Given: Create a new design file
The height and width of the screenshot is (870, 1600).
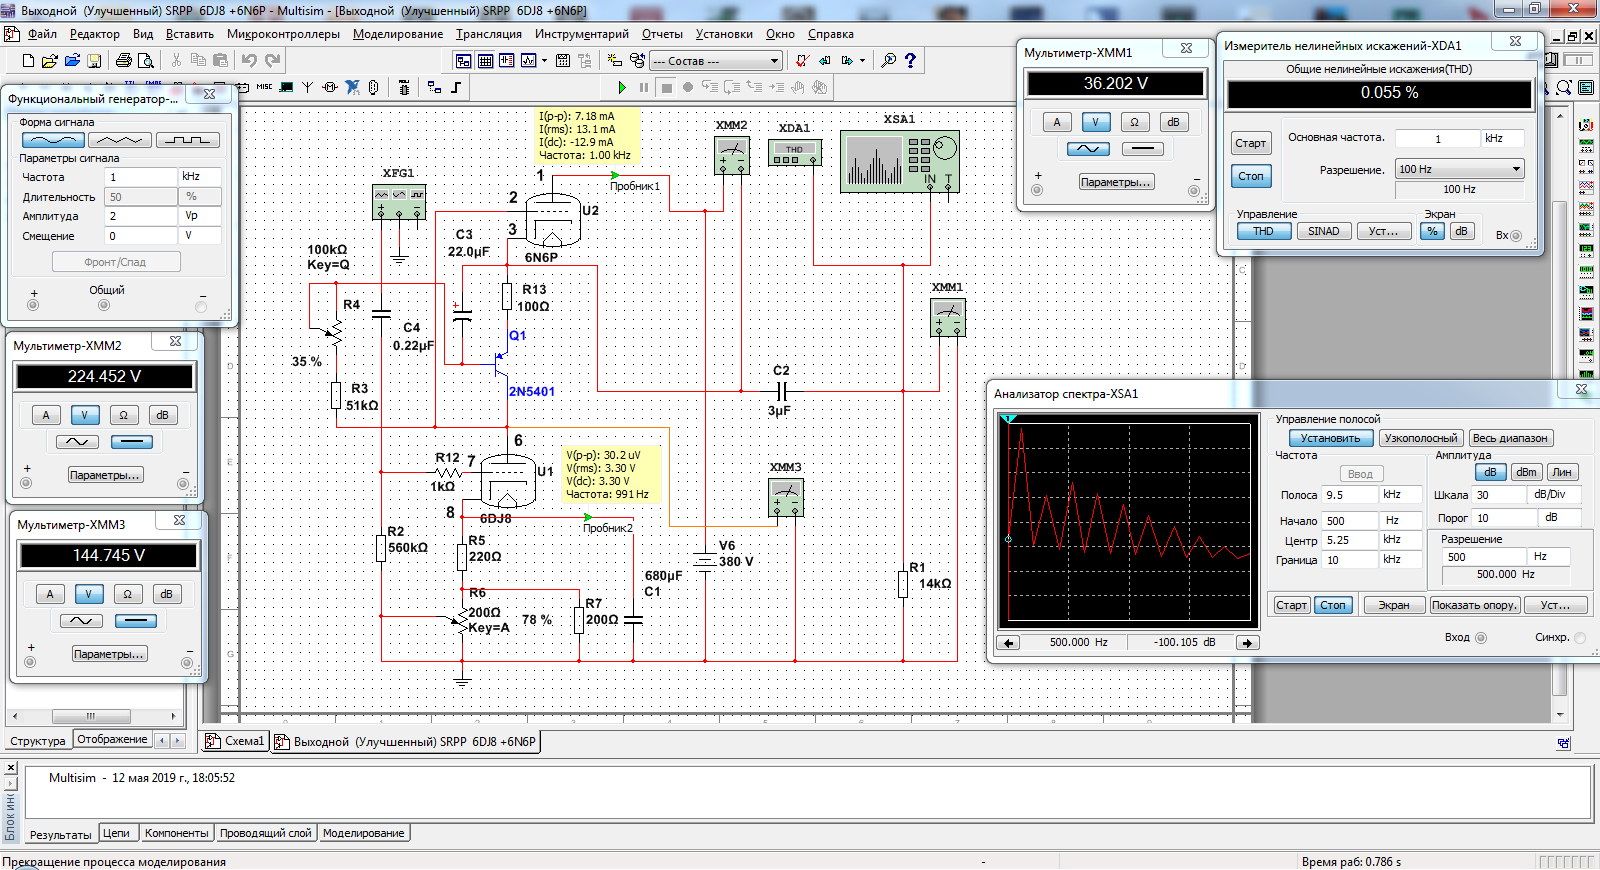Looking at the screenshot, I should (28, 61).
